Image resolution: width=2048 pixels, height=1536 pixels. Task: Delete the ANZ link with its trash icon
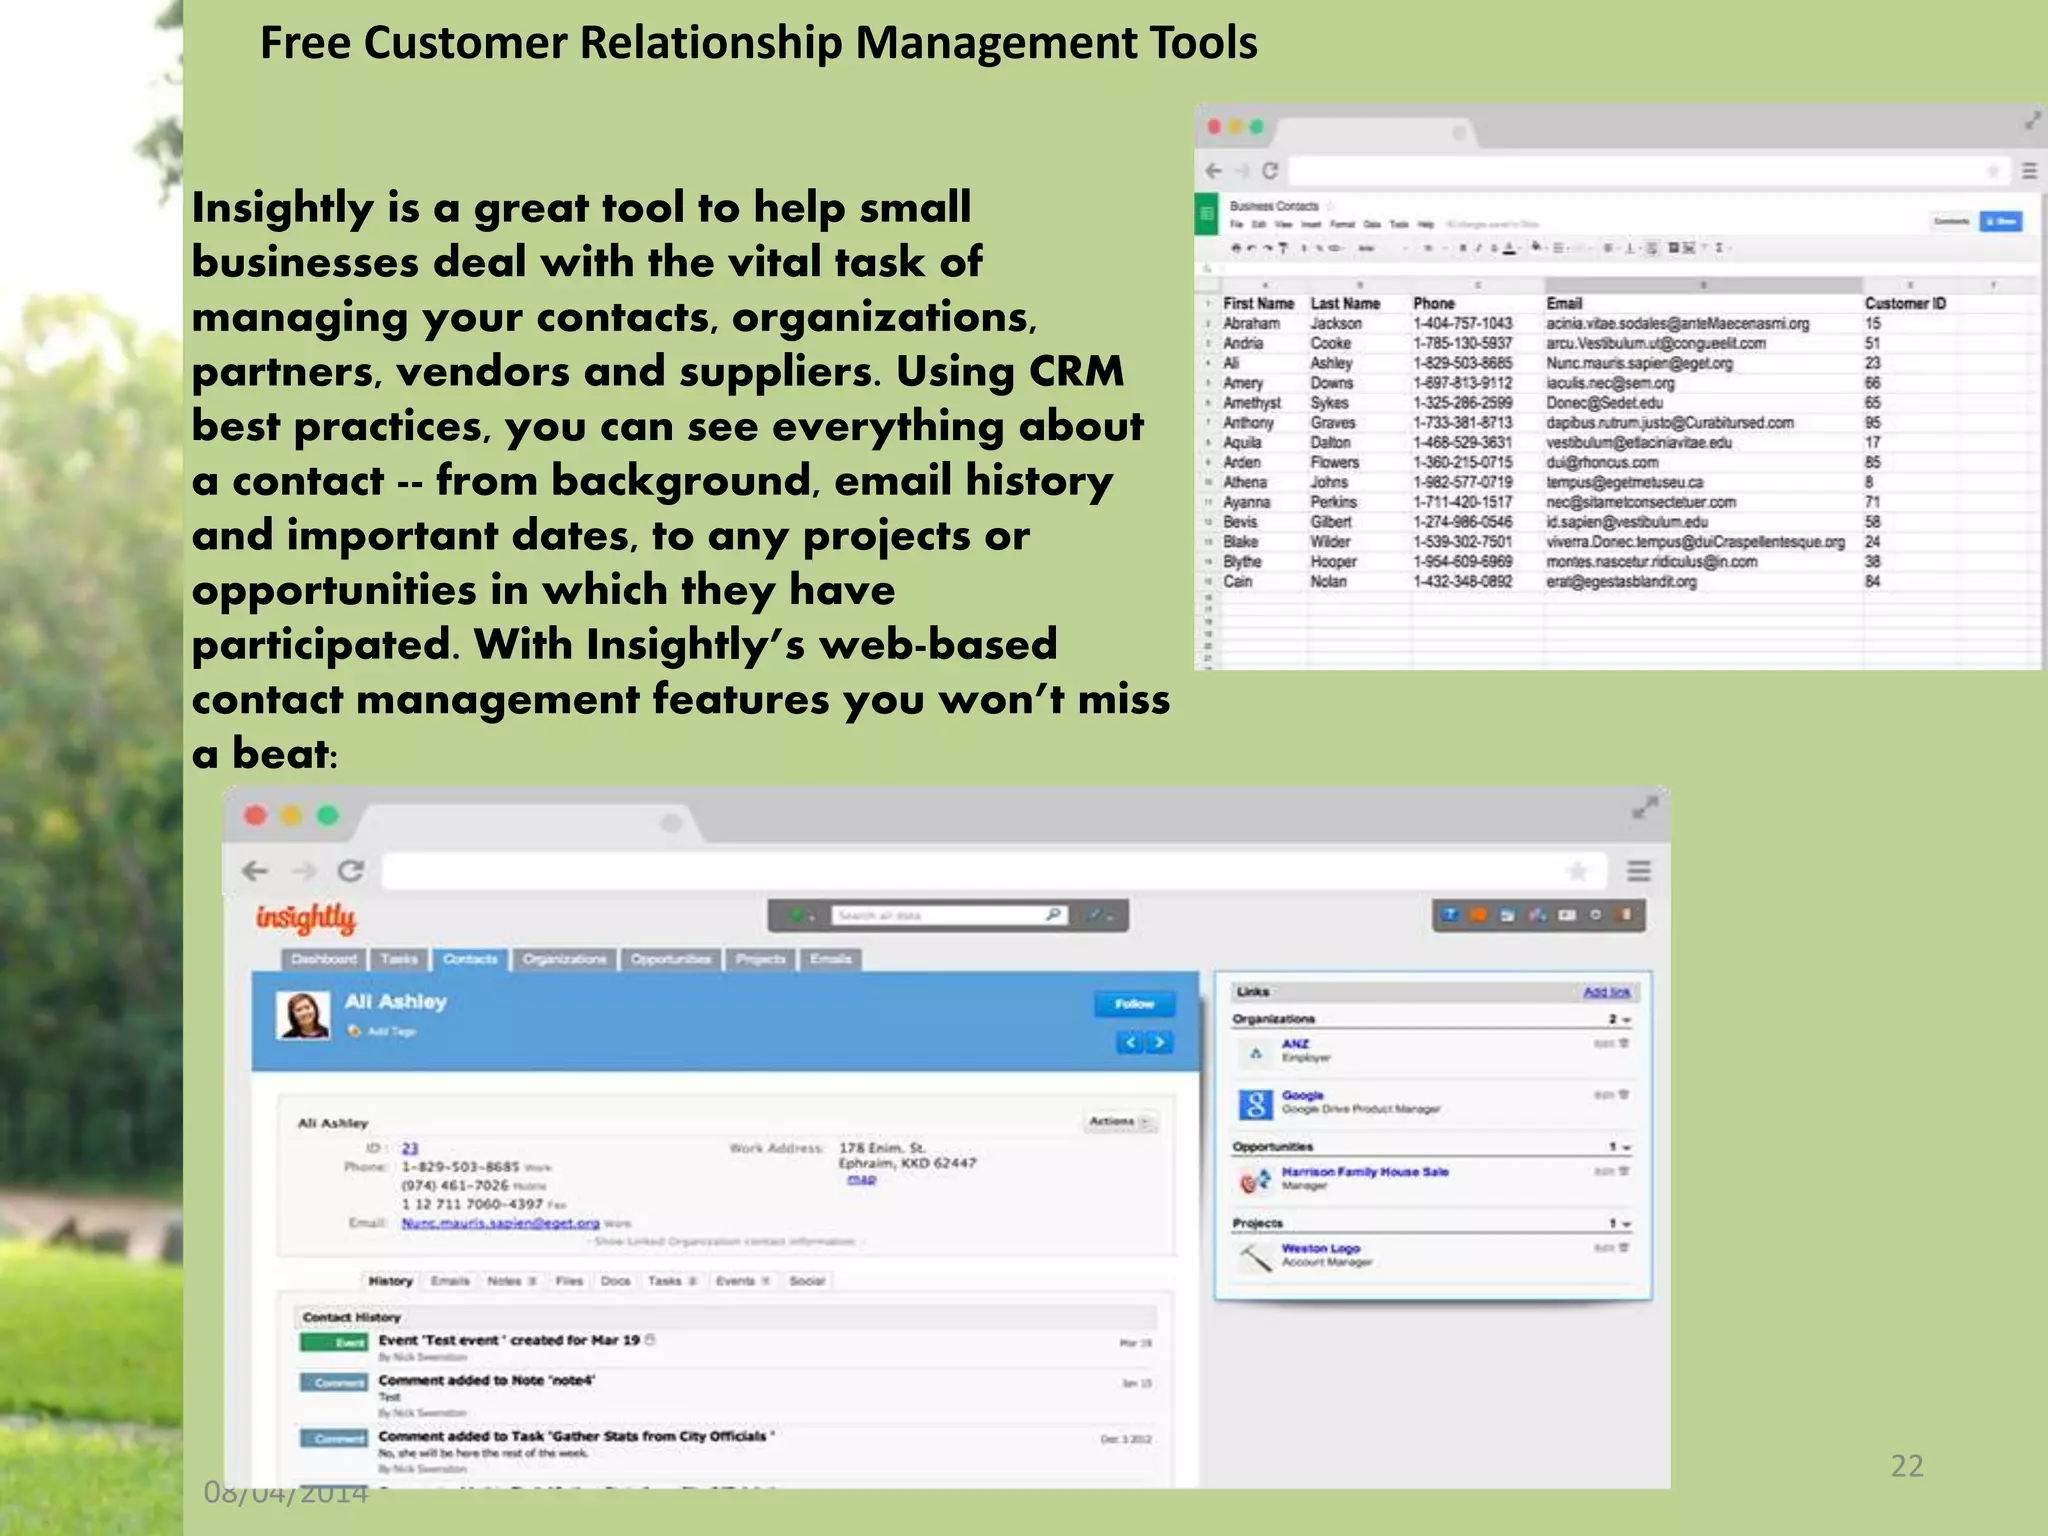point(1624,1043)
